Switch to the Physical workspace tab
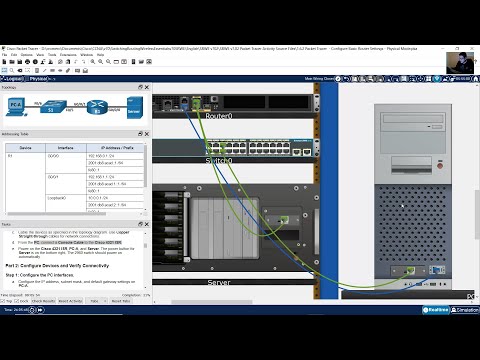This screenshot has height=360, width=480. (x=38, y=79)
